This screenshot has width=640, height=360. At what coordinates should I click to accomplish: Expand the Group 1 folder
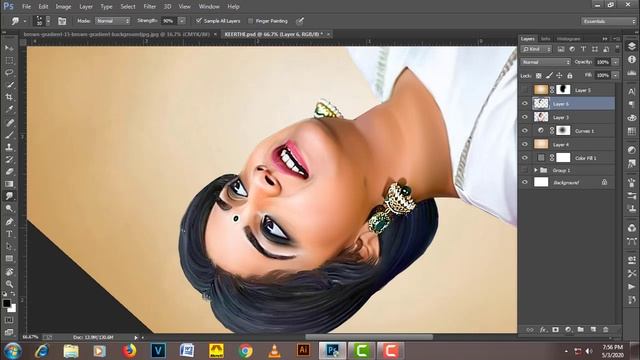(x=536, y=170)
